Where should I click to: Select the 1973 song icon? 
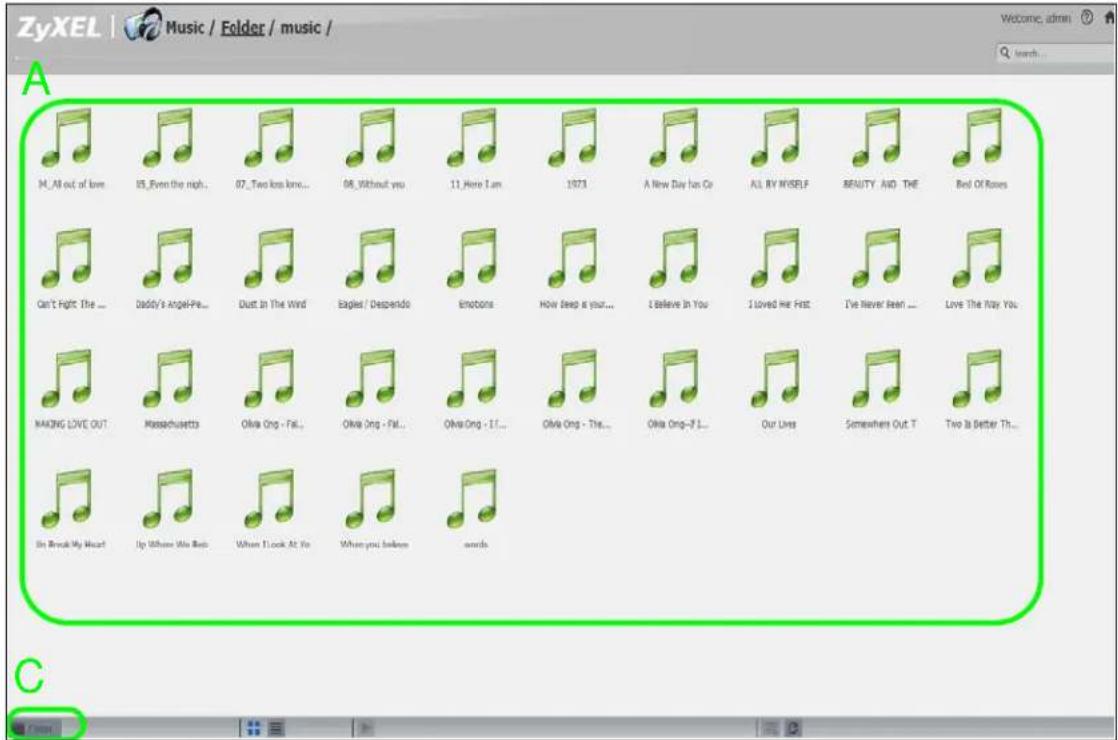[x=576, y=138]
